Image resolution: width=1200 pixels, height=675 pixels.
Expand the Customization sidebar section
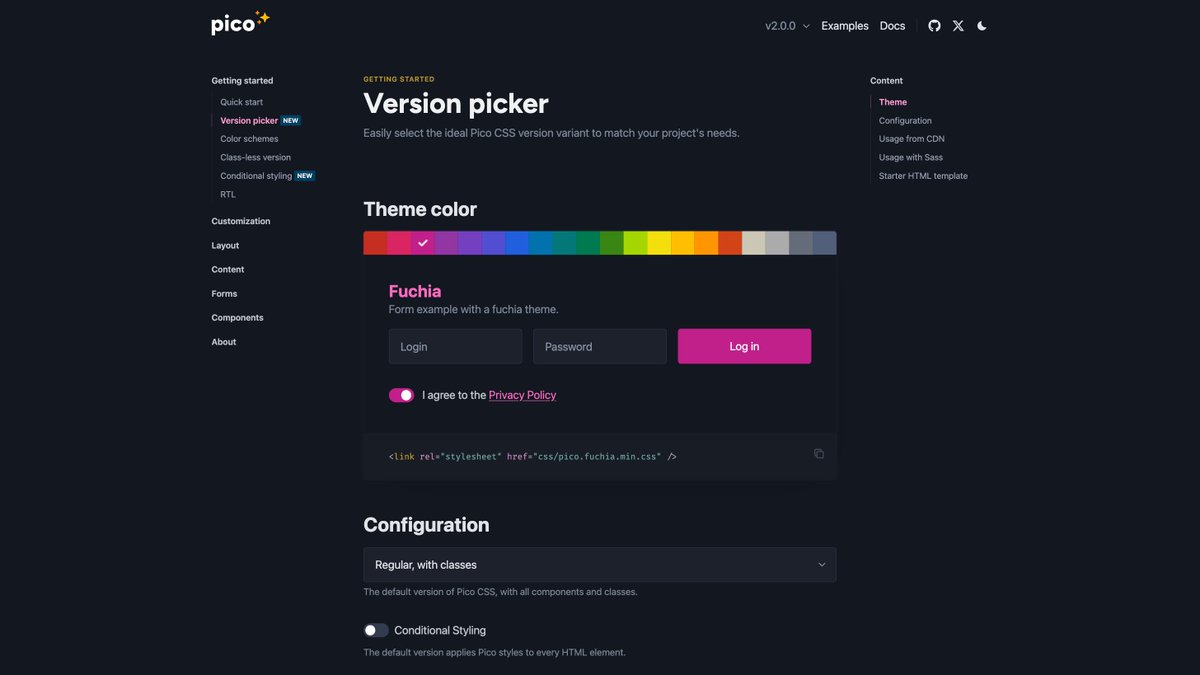pyautogui.click(x=241, y=221)
